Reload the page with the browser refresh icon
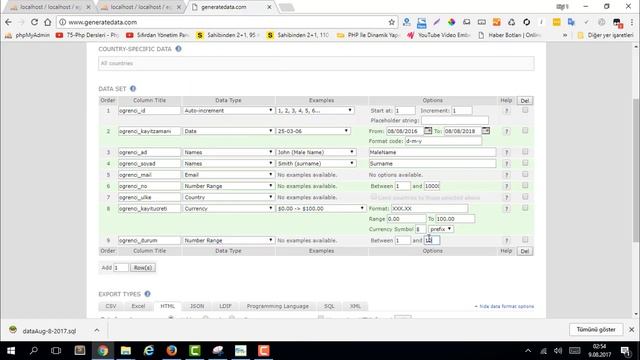 (x=34, y=22)
